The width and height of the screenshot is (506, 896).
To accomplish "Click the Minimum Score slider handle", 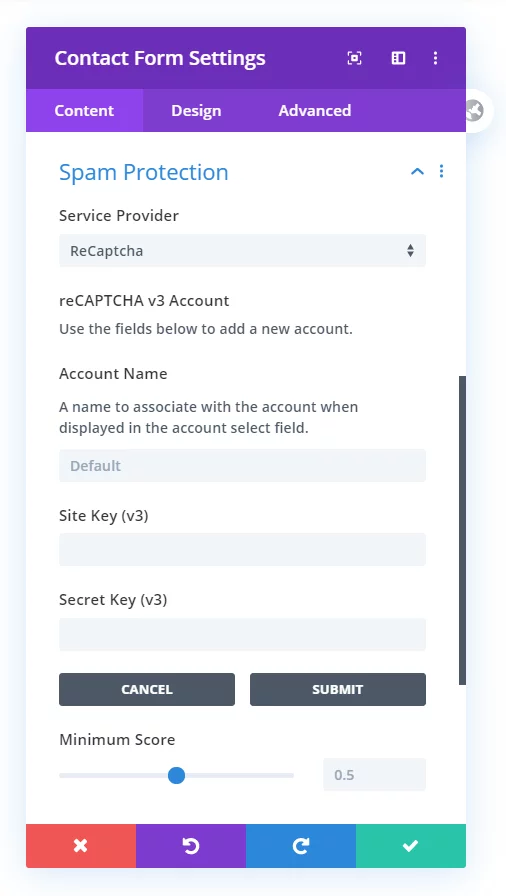I will click(176, 775).
